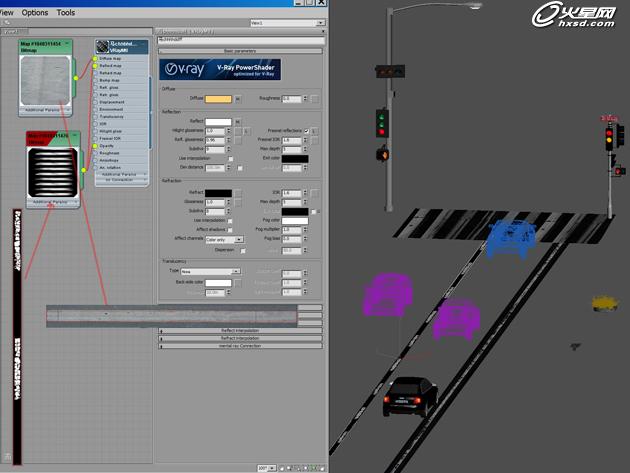
Task: Click the map button next to Reflect swatch
Action: coord(237,122)
